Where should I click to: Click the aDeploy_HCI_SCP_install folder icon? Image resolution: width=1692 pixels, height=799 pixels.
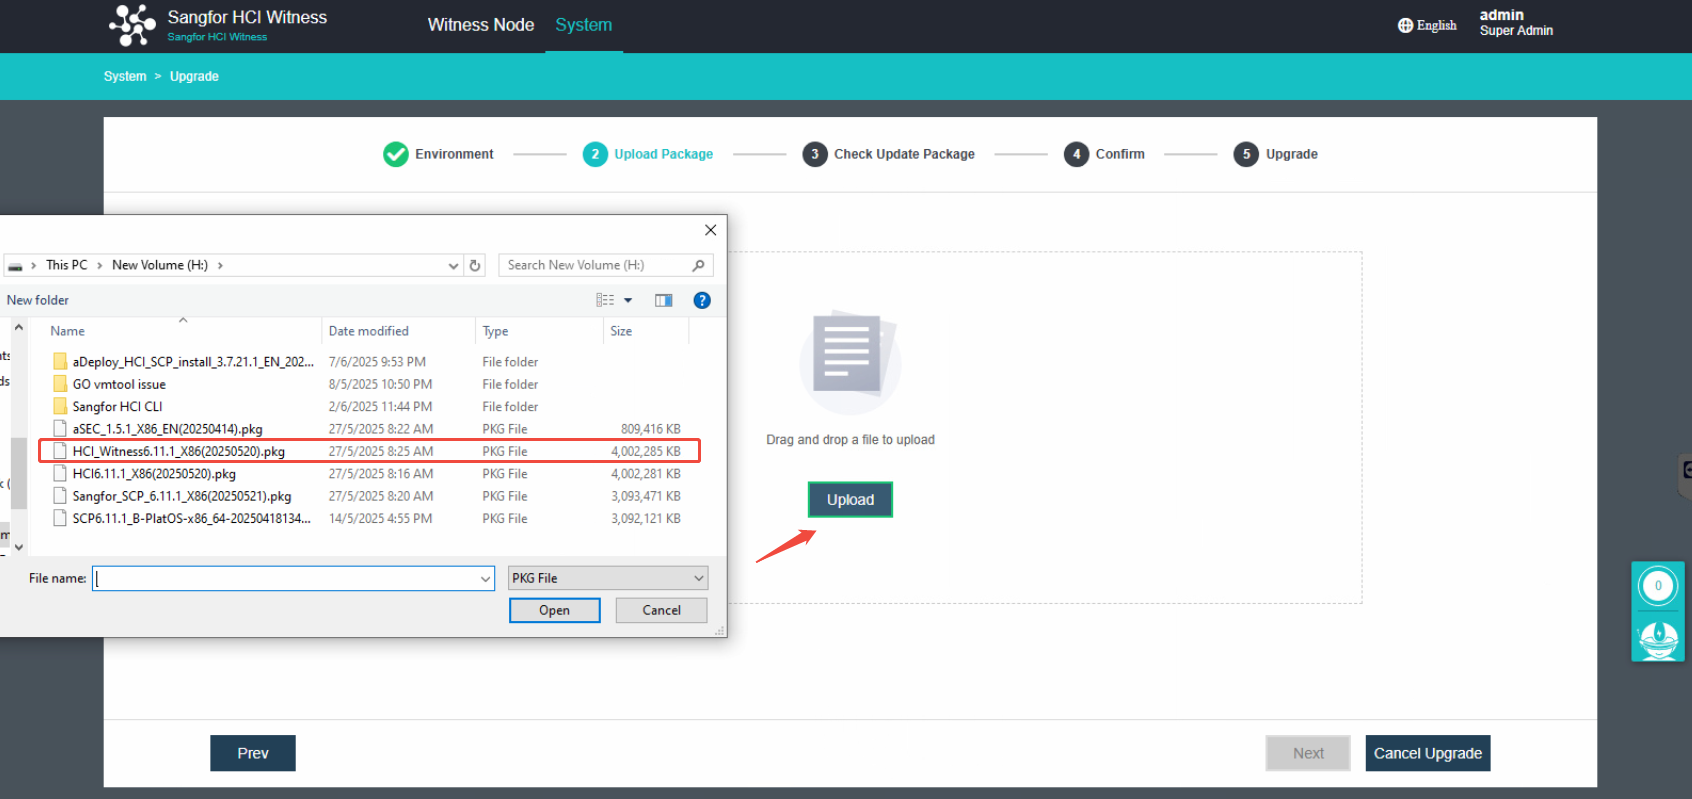(x=60, y=361)
